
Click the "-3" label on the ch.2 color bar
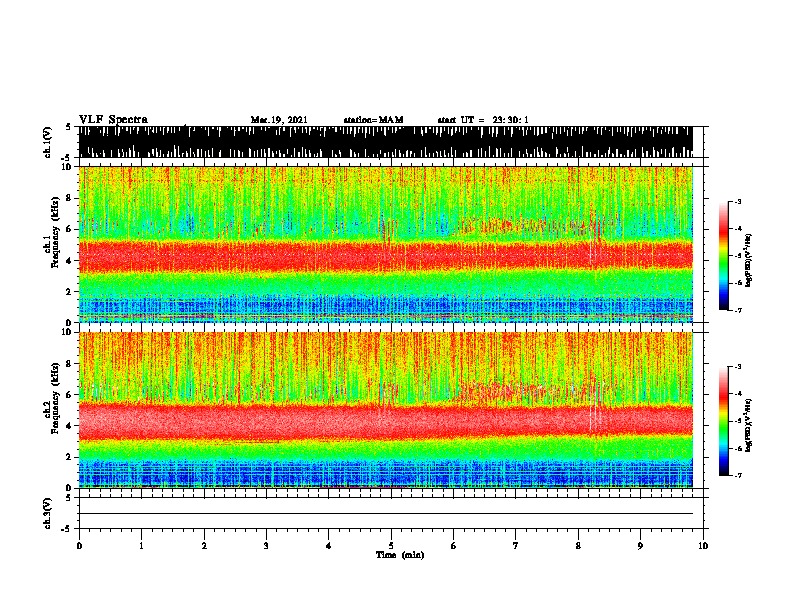point(737,367)
